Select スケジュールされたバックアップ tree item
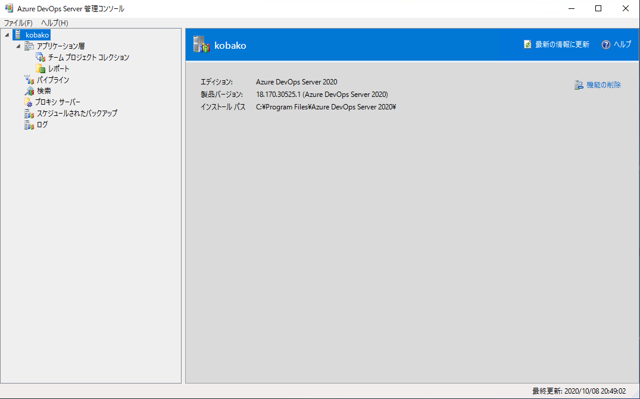The image size is (640, 399). (x=77, y=113)
